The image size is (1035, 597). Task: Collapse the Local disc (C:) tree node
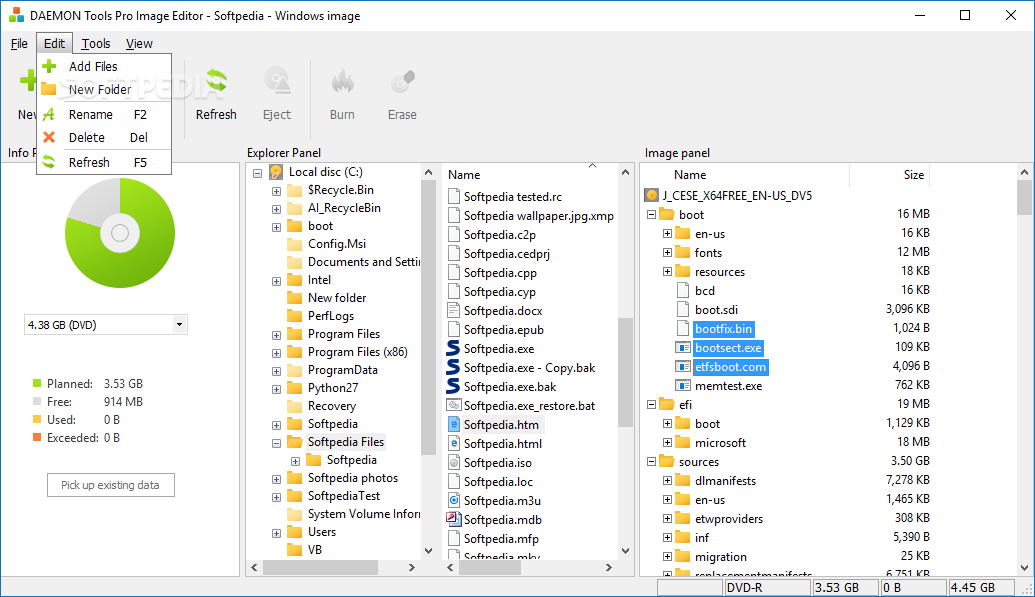[x=257, y=173]
